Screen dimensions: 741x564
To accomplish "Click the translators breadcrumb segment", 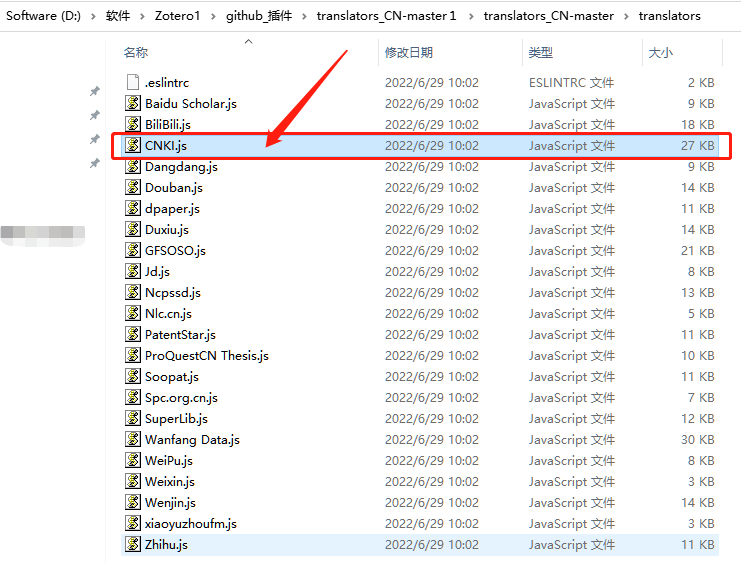I will (x=670, y=16).
